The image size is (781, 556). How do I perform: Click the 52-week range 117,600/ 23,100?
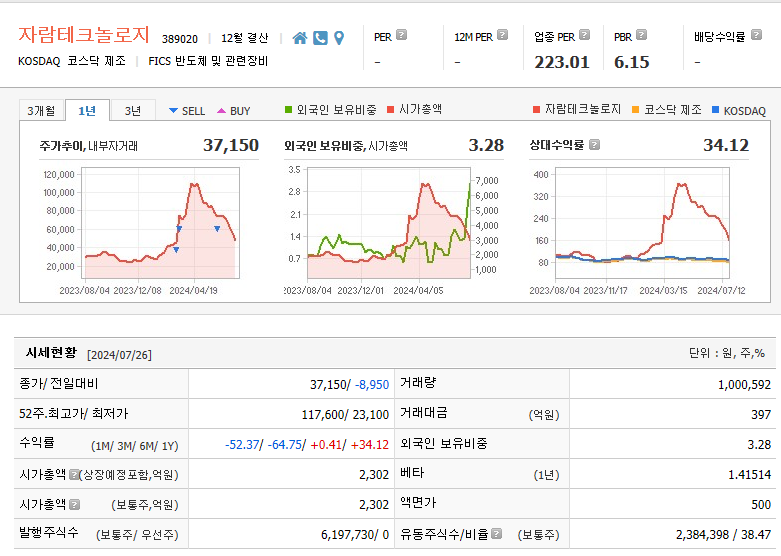pos(345,415)
